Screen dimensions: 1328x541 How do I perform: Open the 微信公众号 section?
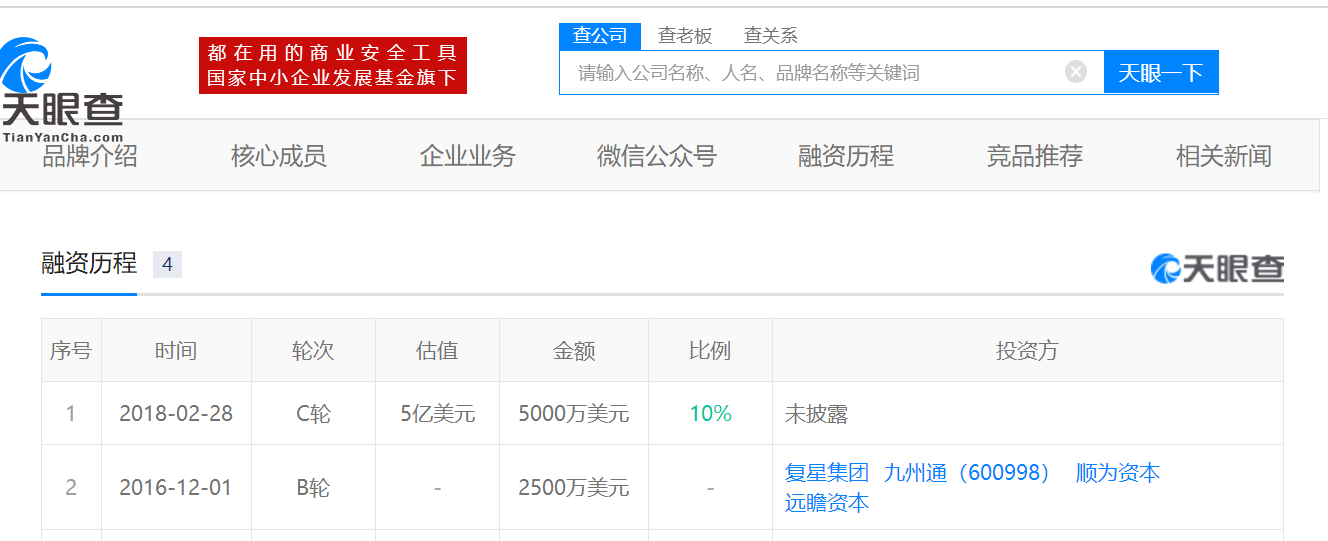tap(657, 156)
